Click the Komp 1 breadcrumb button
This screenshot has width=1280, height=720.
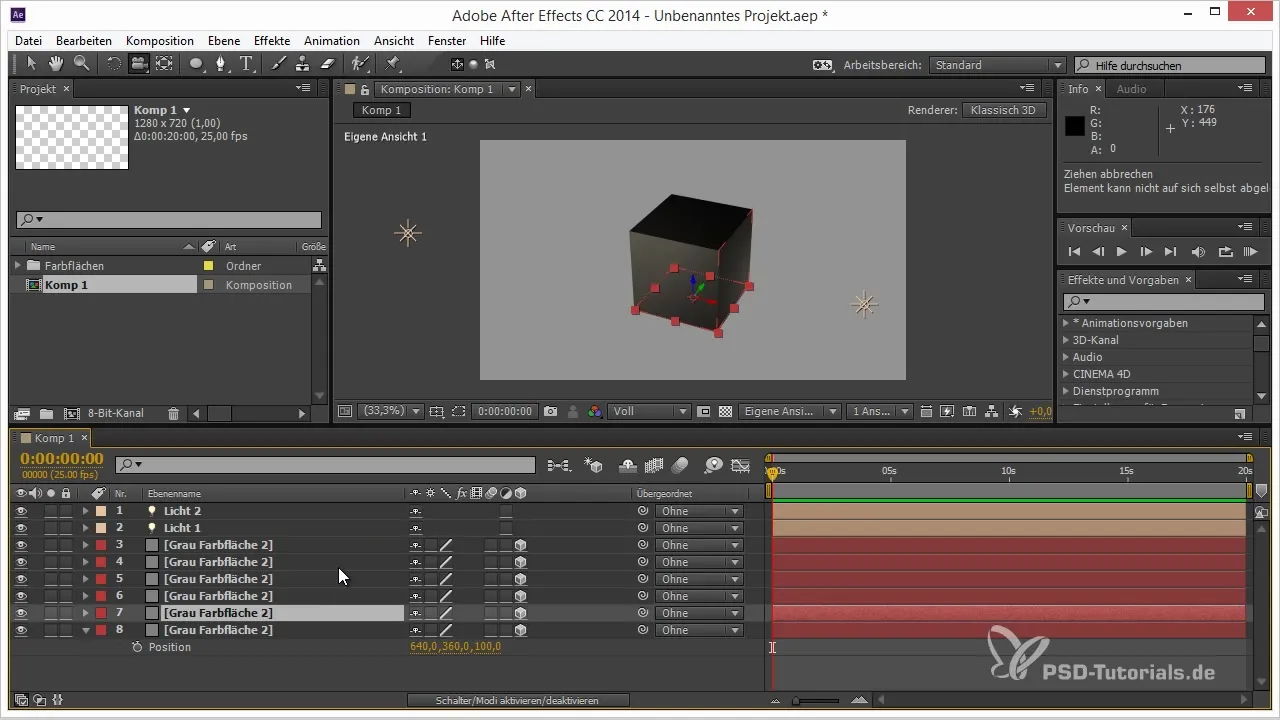click(381, 110)
